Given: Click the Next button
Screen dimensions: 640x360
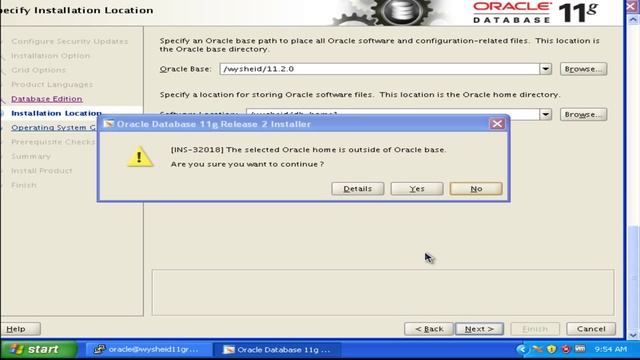Looking at the screenshot, I should tap(479, 329).
